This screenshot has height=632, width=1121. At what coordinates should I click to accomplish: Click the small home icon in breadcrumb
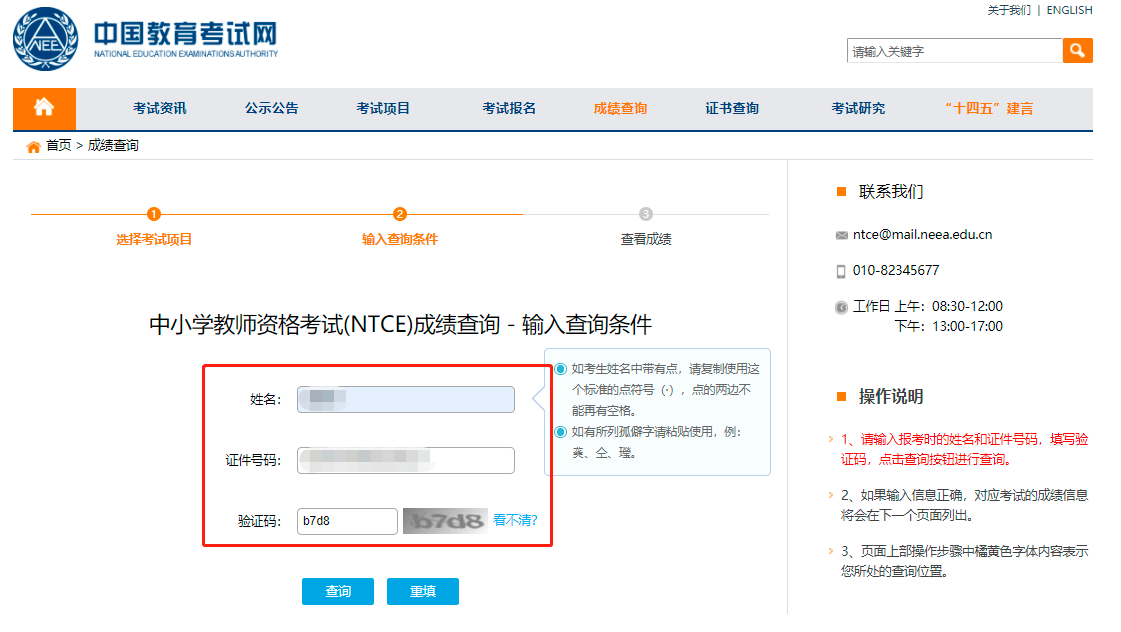[34, 146]
